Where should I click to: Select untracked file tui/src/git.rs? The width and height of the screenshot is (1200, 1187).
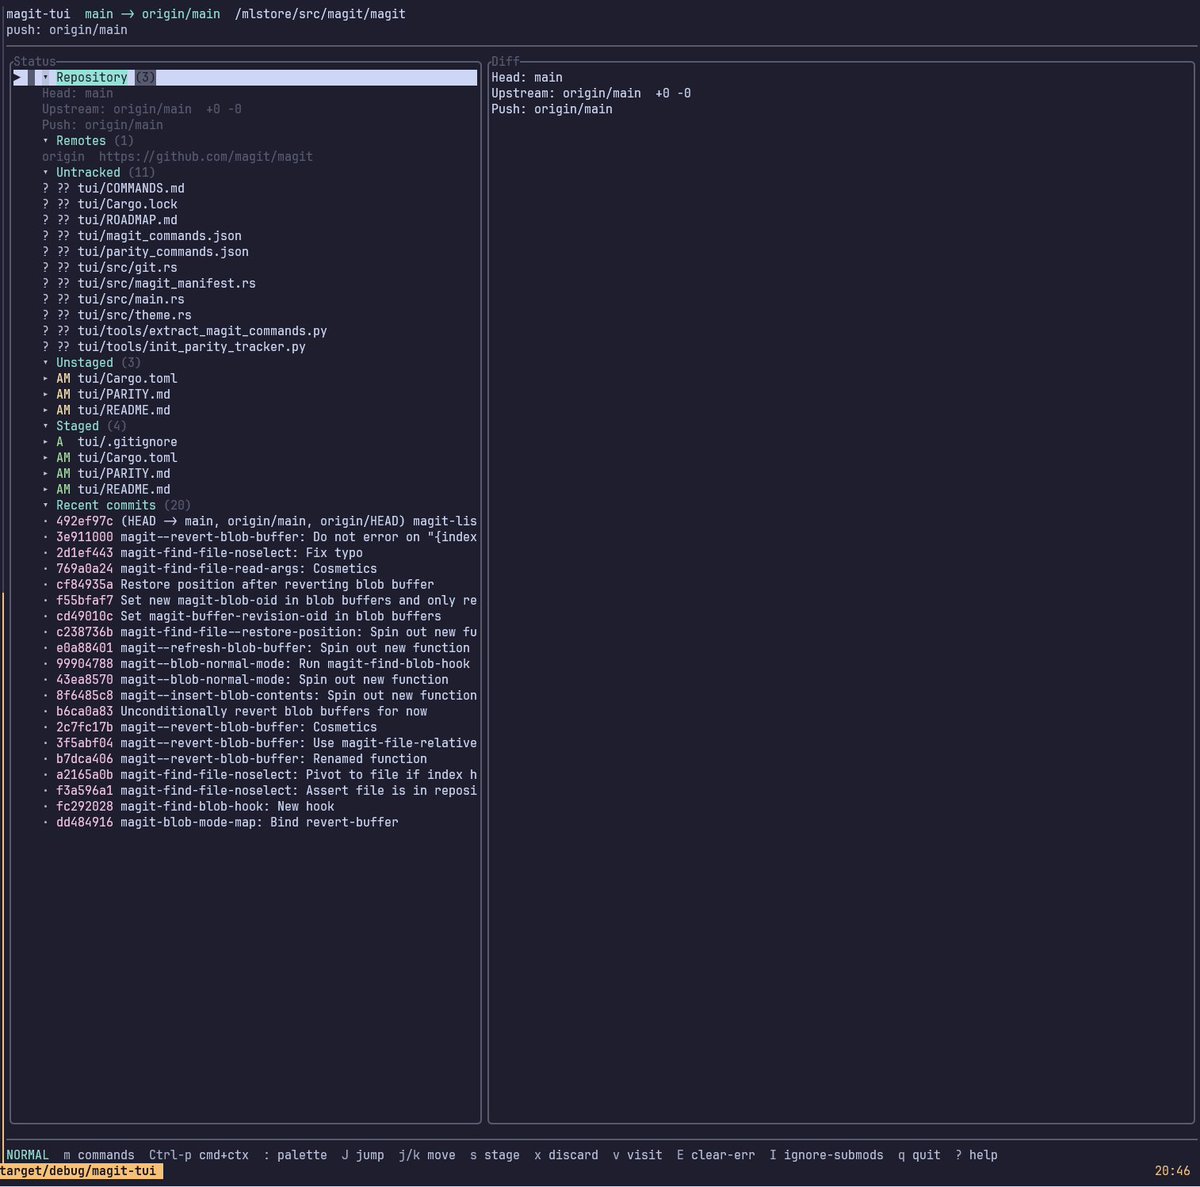coord(110,268)
